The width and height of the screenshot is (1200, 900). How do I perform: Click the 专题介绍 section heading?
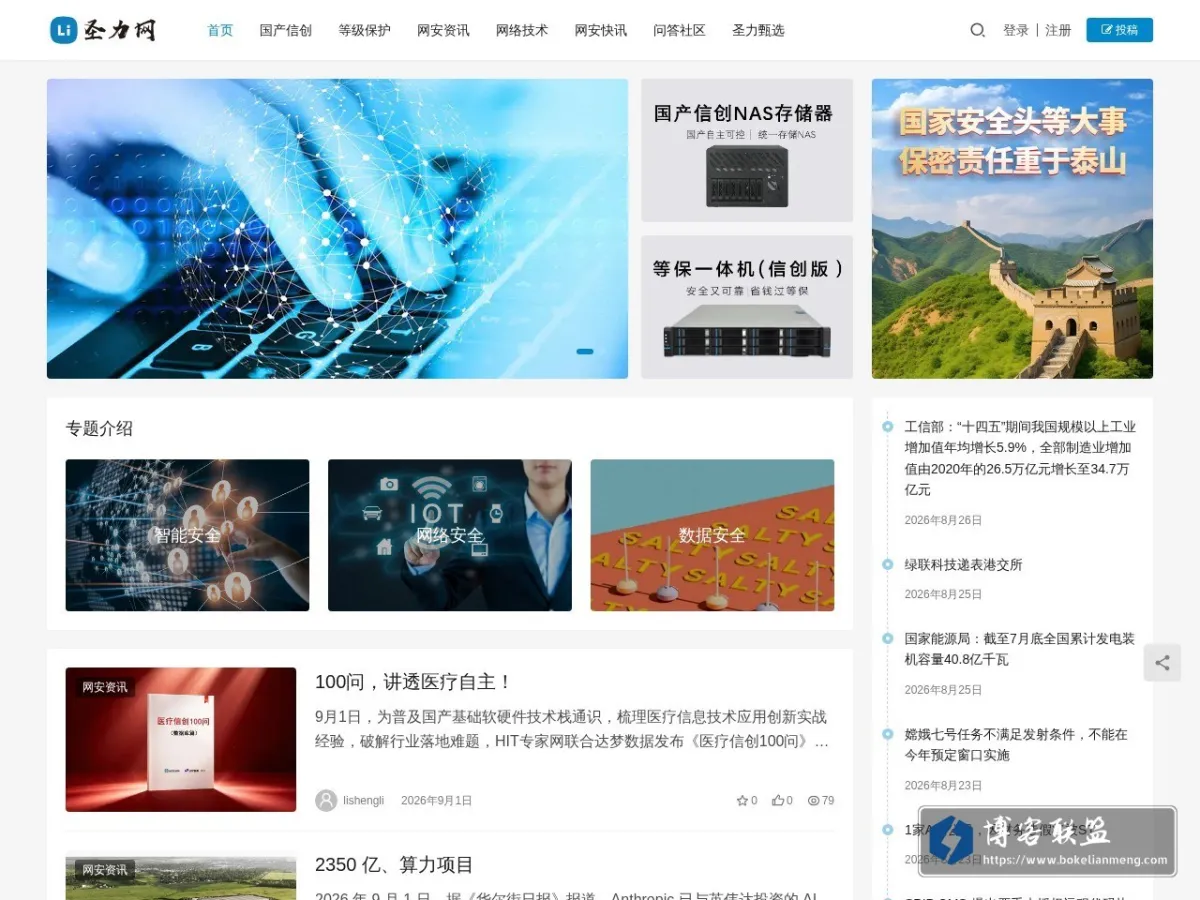pyautogui.click(x=99, y=428)
